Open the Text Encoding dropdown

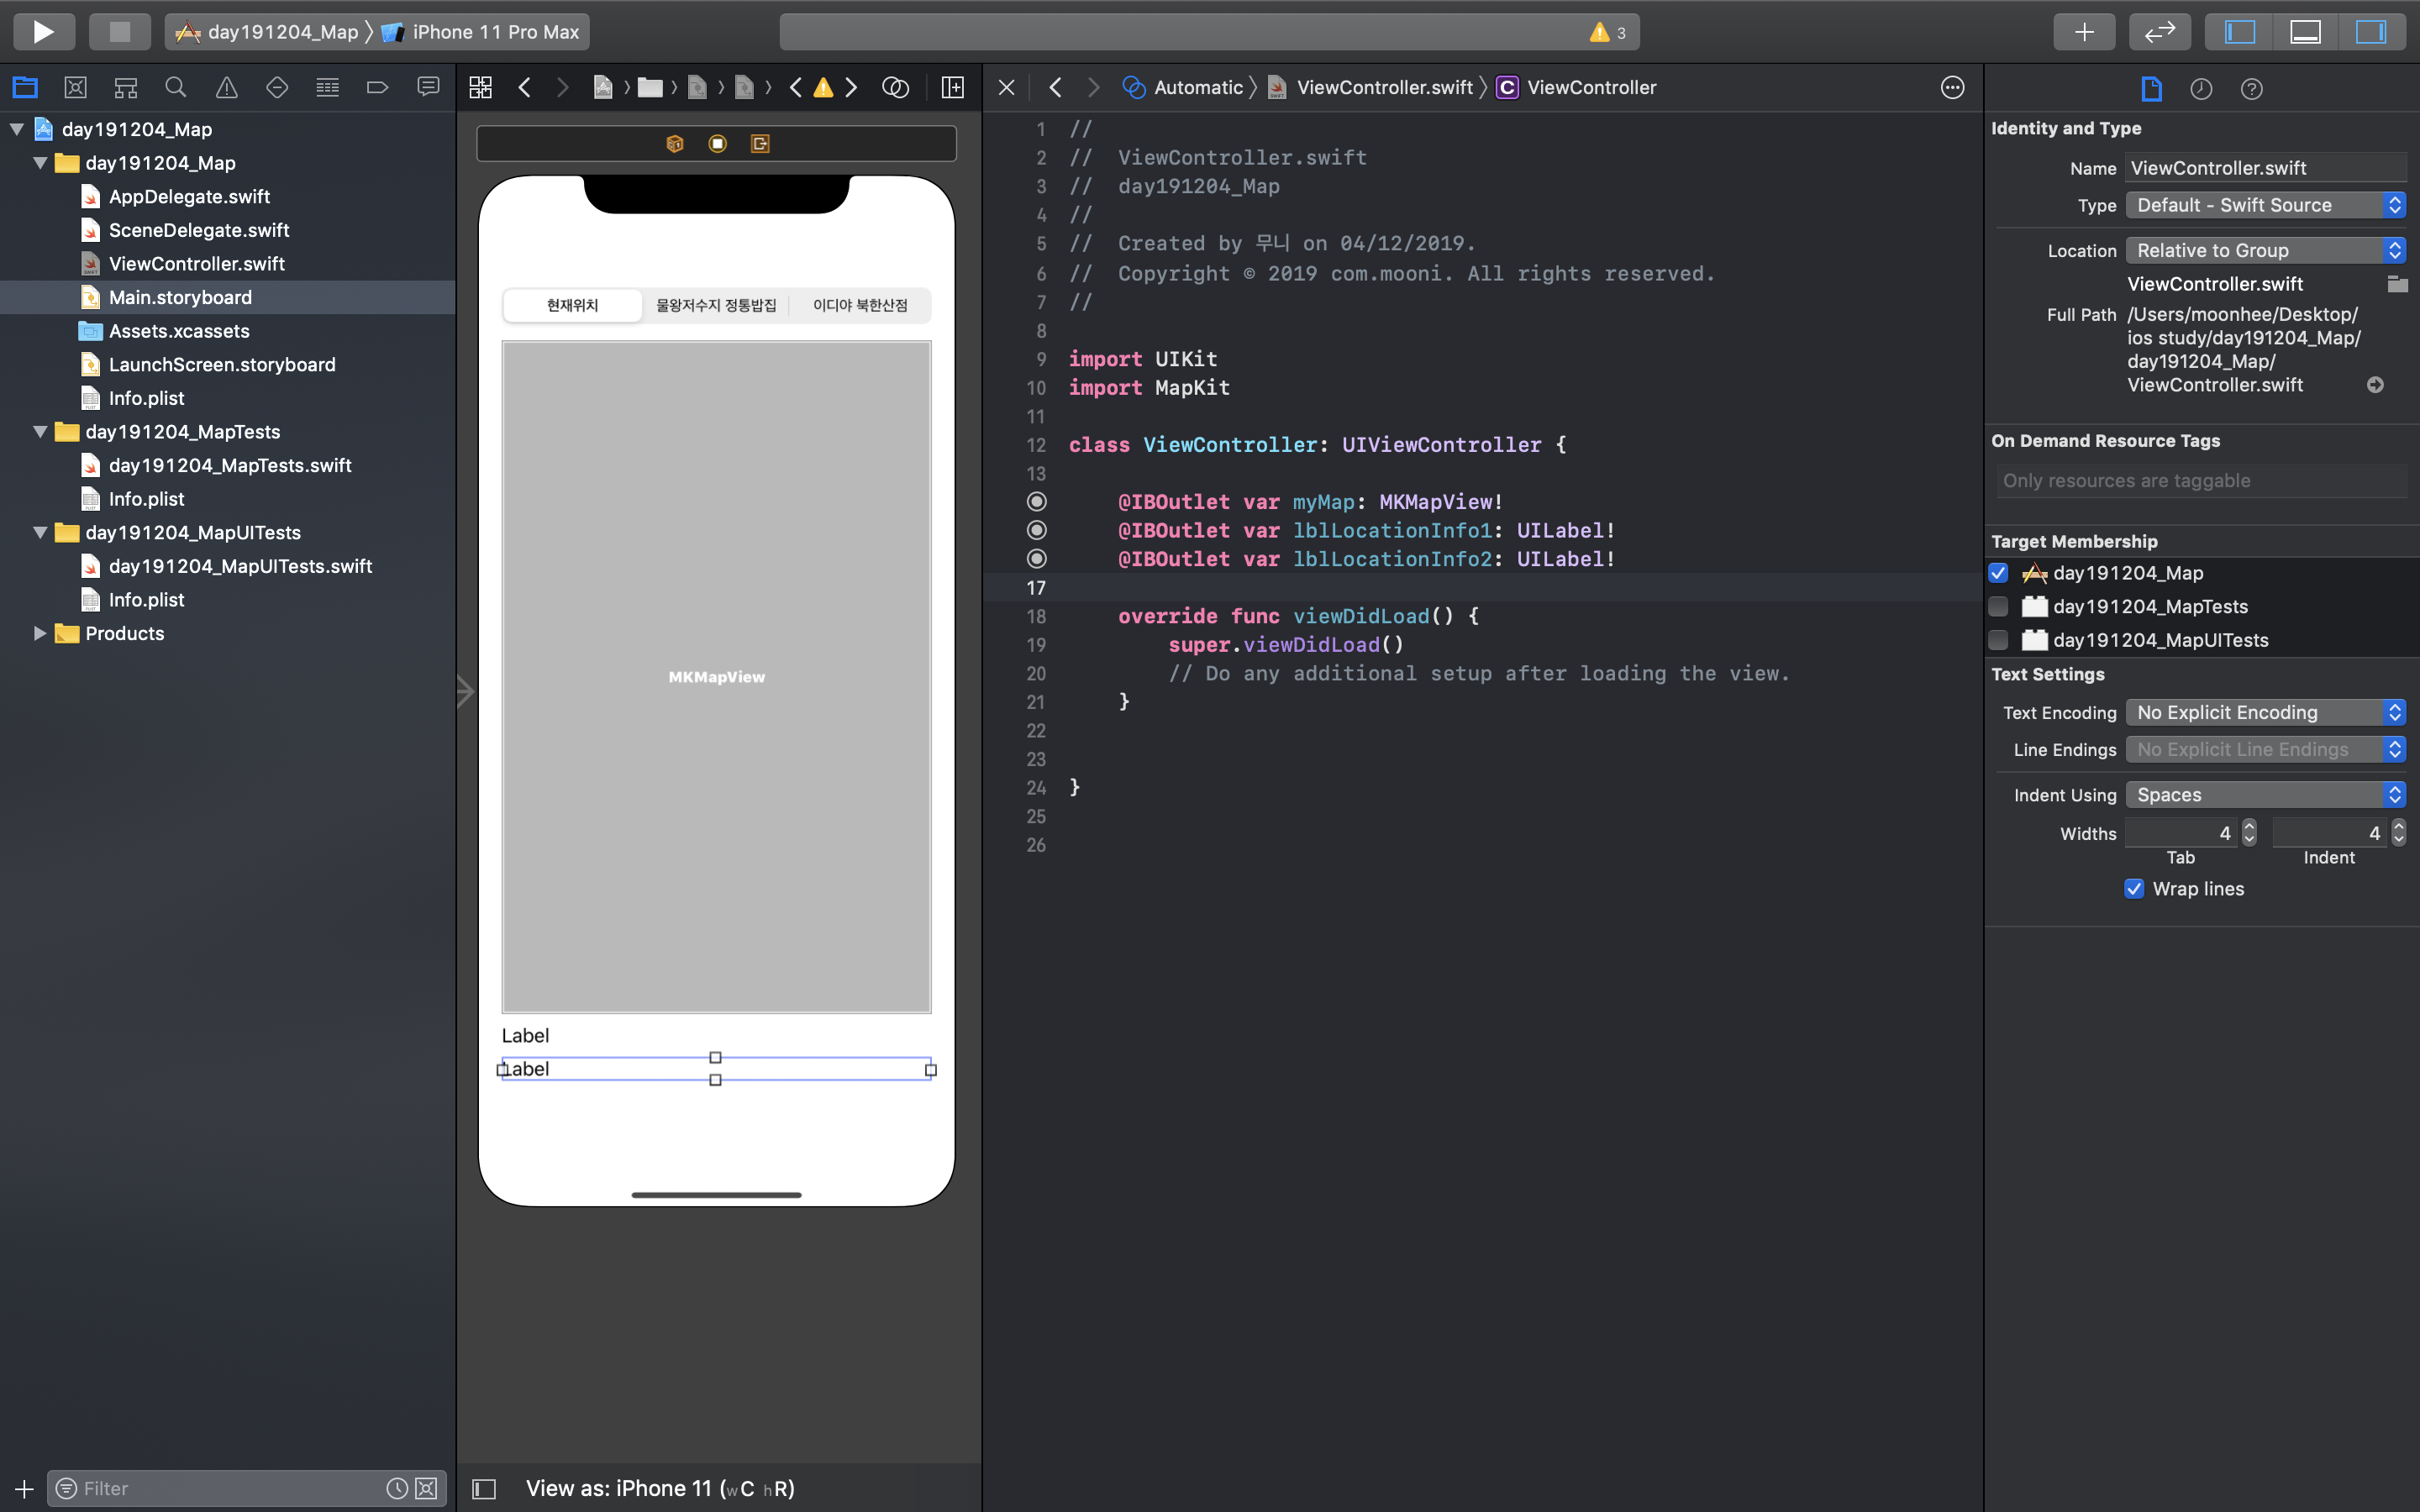(2265, 712)
